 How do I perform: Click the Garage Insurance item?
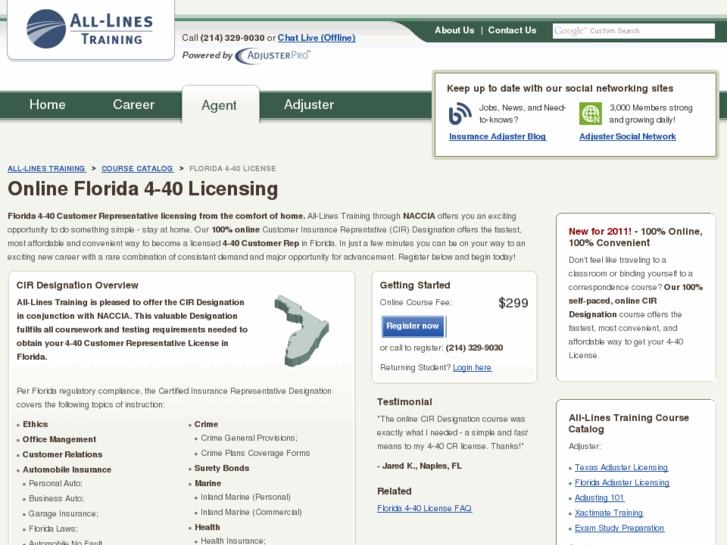(64, 514)
